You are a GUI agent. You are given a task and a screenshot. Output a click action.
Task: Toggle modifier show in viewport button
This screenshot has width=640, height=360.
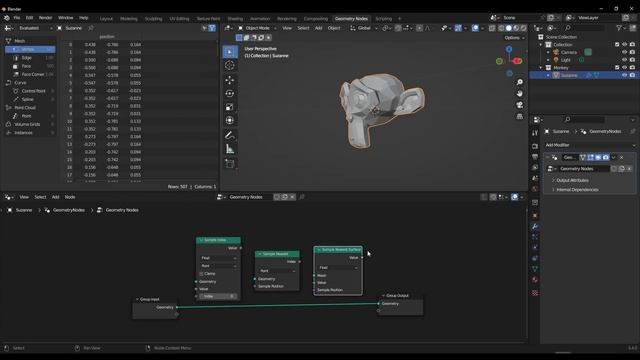pos(598,158)
